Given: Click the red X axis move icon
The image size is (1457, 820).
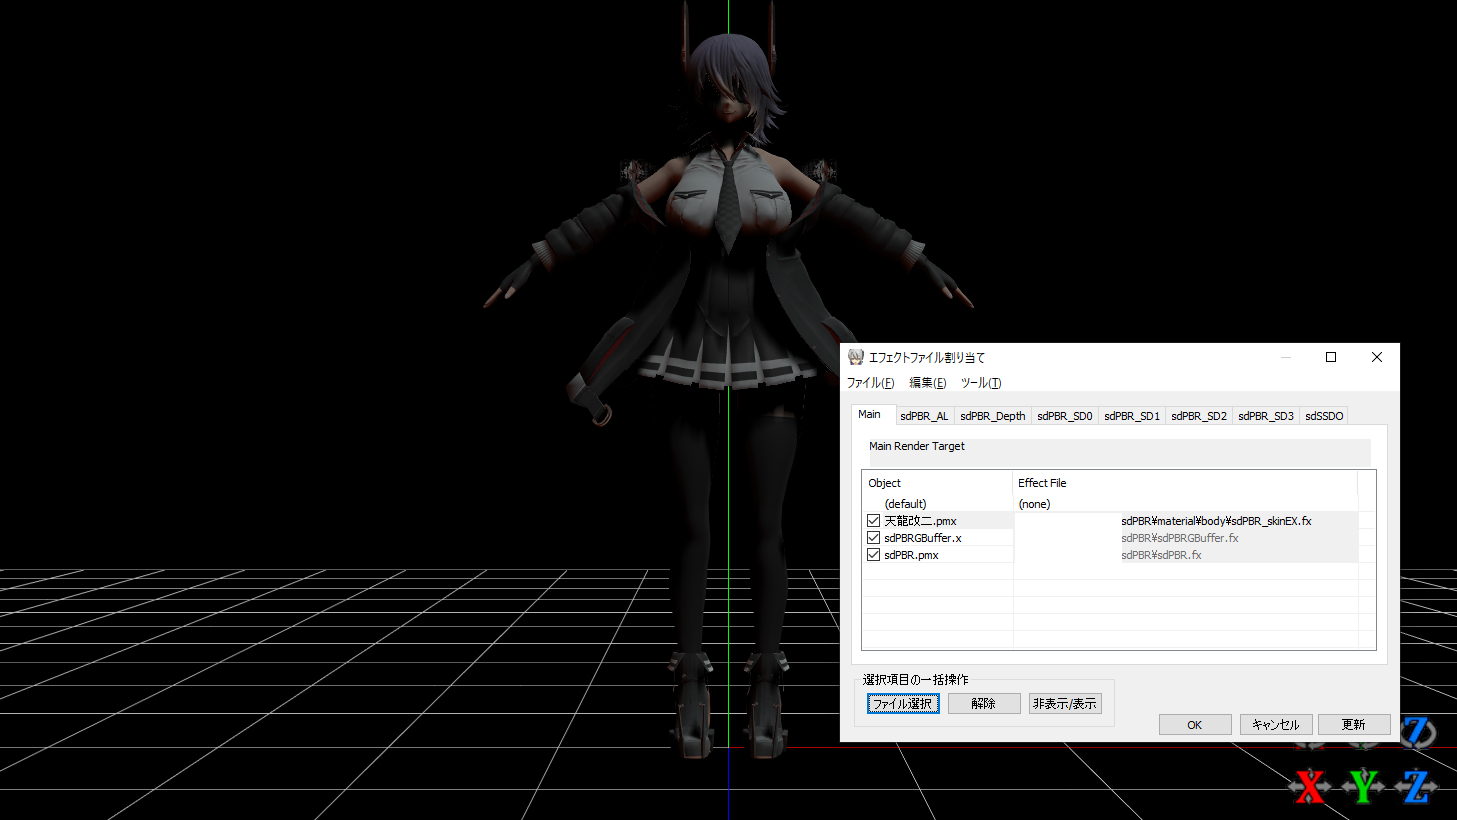Looking at the screenshot, I should (x=1309, y=787).
